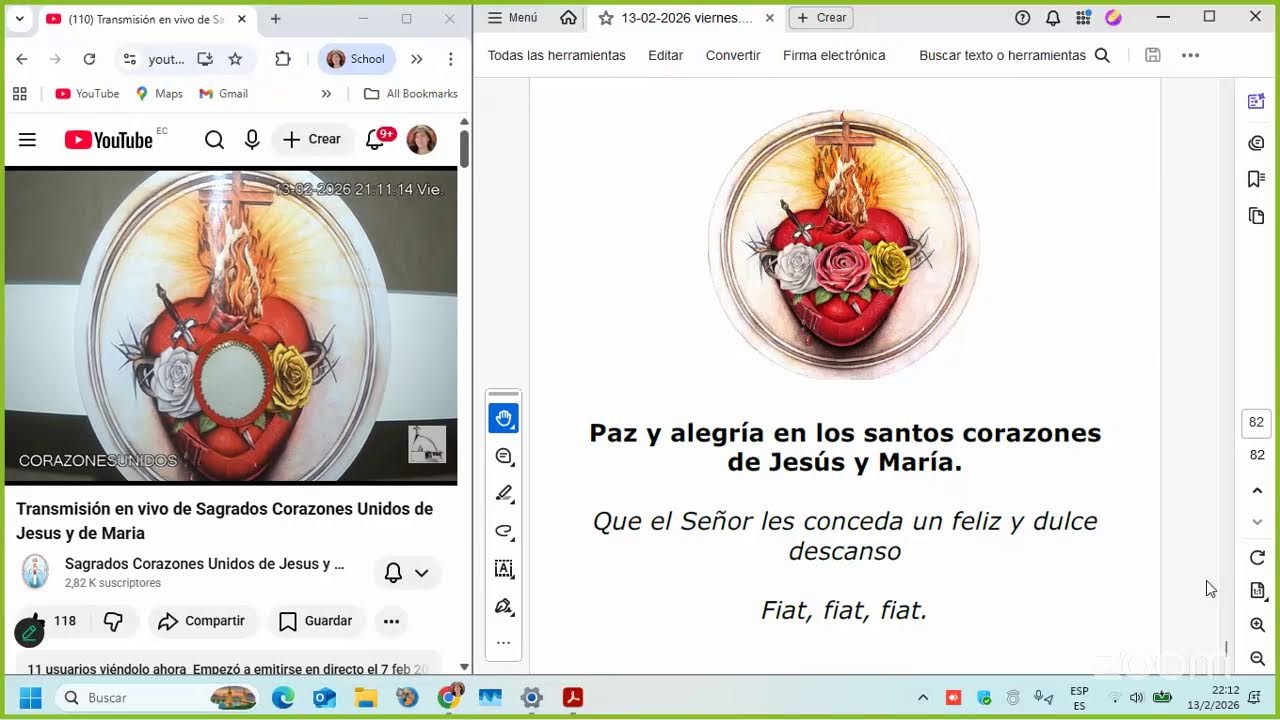Open the Gmail bookmark
Image resolution: width=1280 pixels, height=720 pixels.
pyautogui.click(x=223, y=93)
